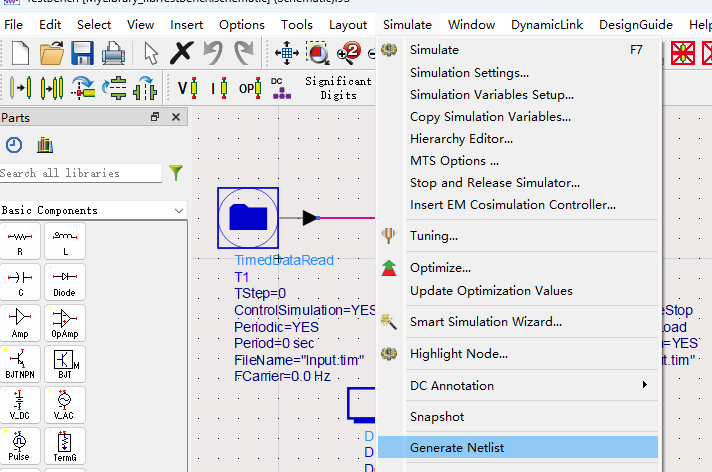The width and height of the screenshot is (712, 472).
Task: Pick the Diode part from palette
Action: pos(65,284)
